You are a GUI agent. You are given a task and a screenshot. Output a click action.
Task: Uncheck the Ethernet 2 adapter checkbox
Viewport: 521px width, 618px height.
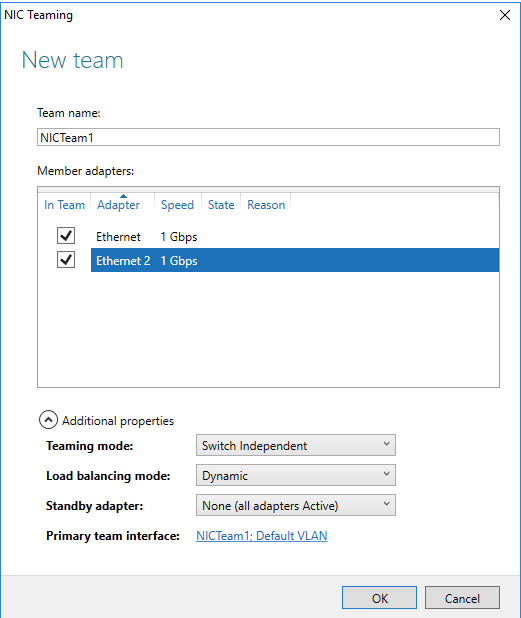66,260
